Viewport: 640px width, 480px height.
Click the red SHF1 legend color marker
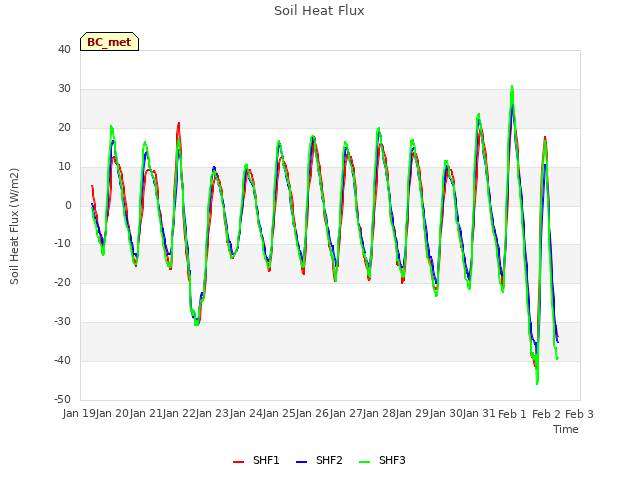(238, 462)
